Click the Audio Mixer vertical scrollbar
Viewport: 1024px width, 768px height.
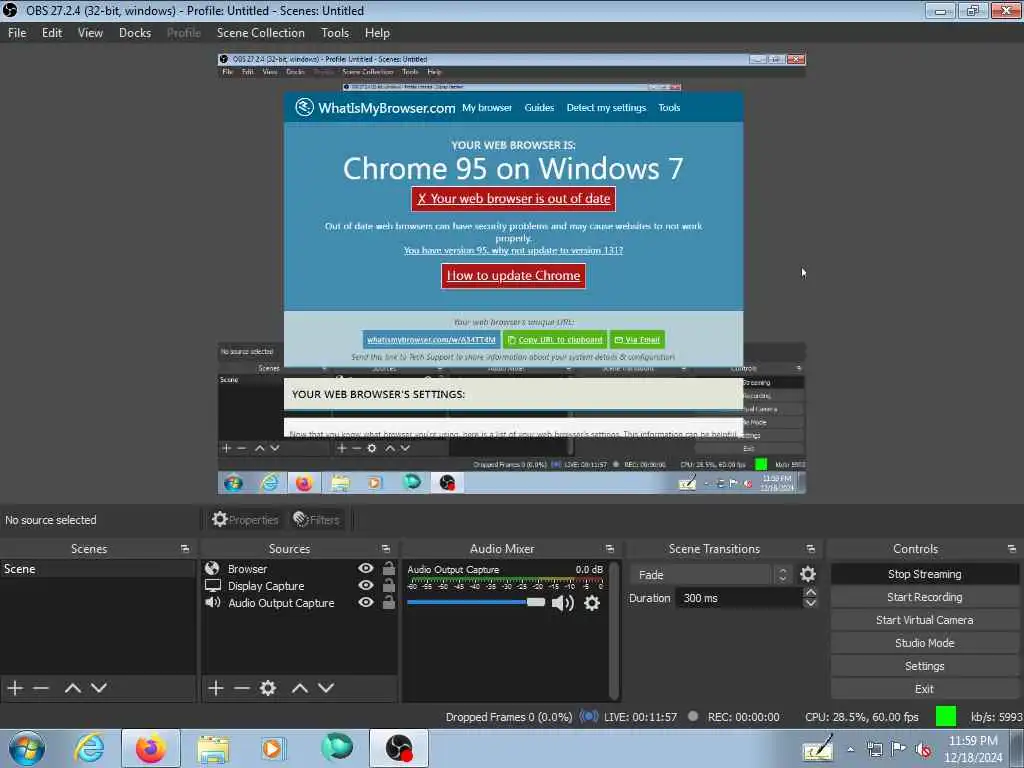(x=614, y=630)
